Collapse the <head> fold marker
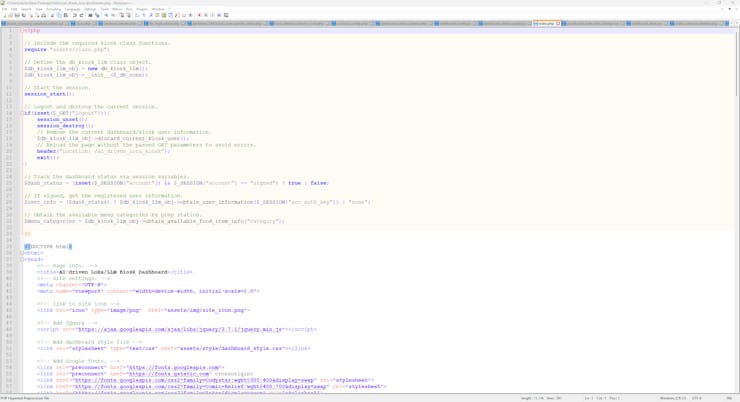740x402 pixels. pos(22,259)
